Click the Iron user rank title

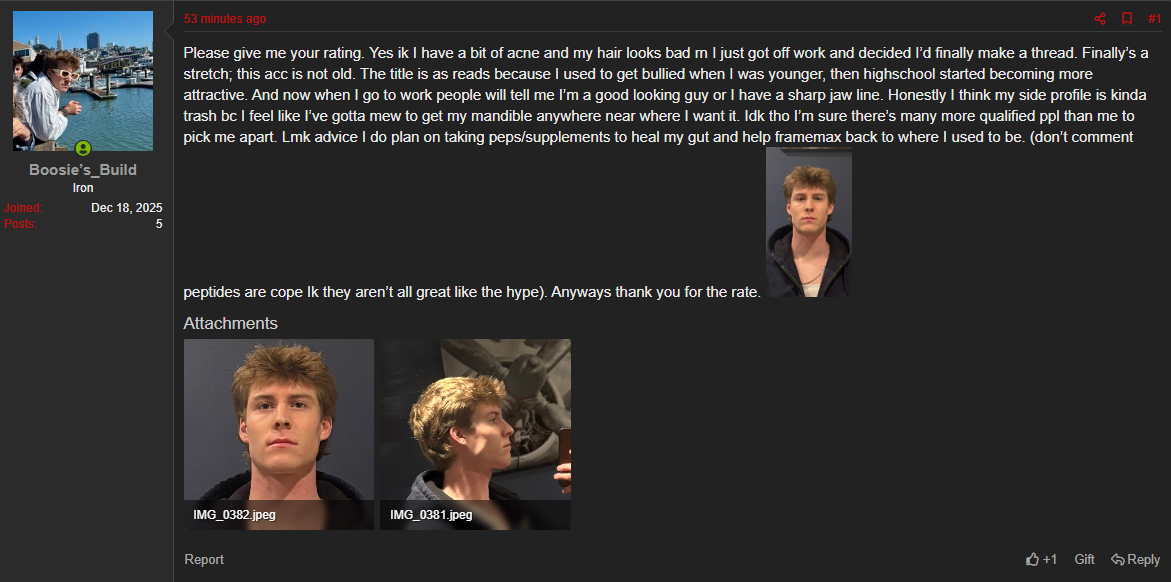point(83,188)
